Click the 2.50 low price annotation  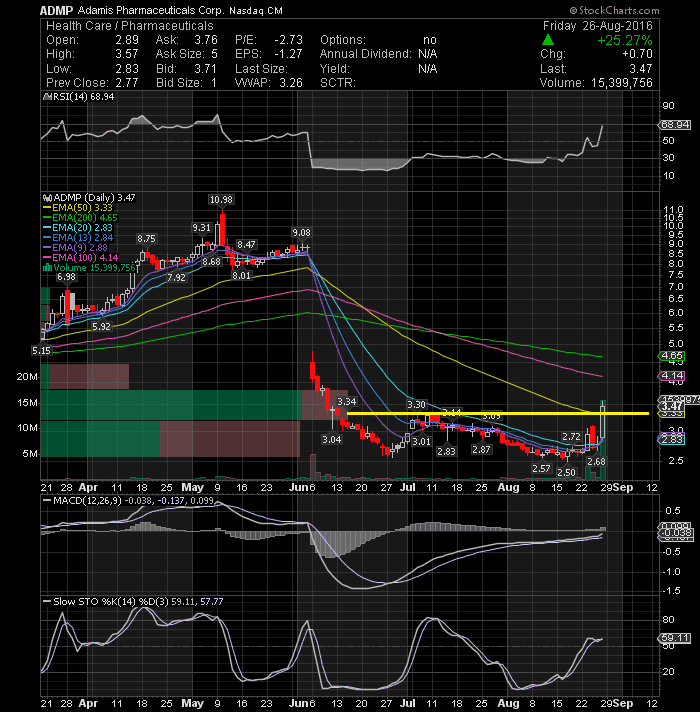click(x=566, y=472)
